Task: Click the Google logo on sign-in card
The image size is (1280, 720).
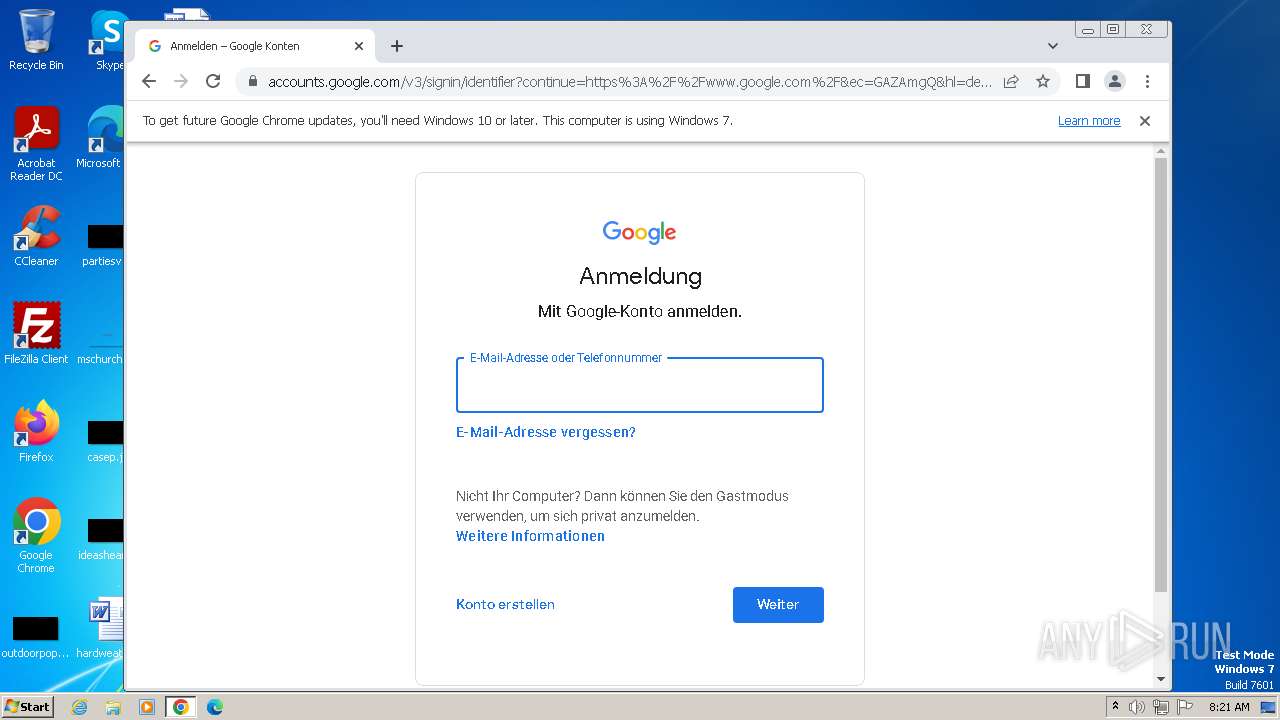Action: point(640,233)
